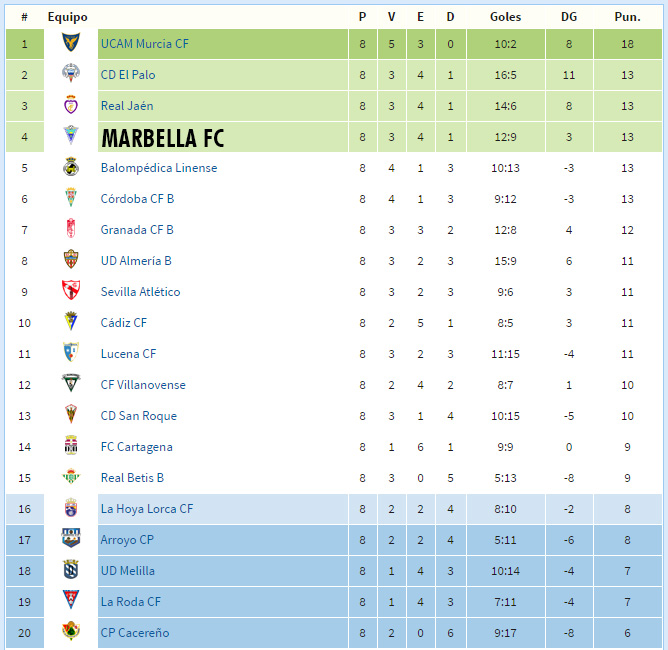Click the Marbella FC team crest

(71, 135)
